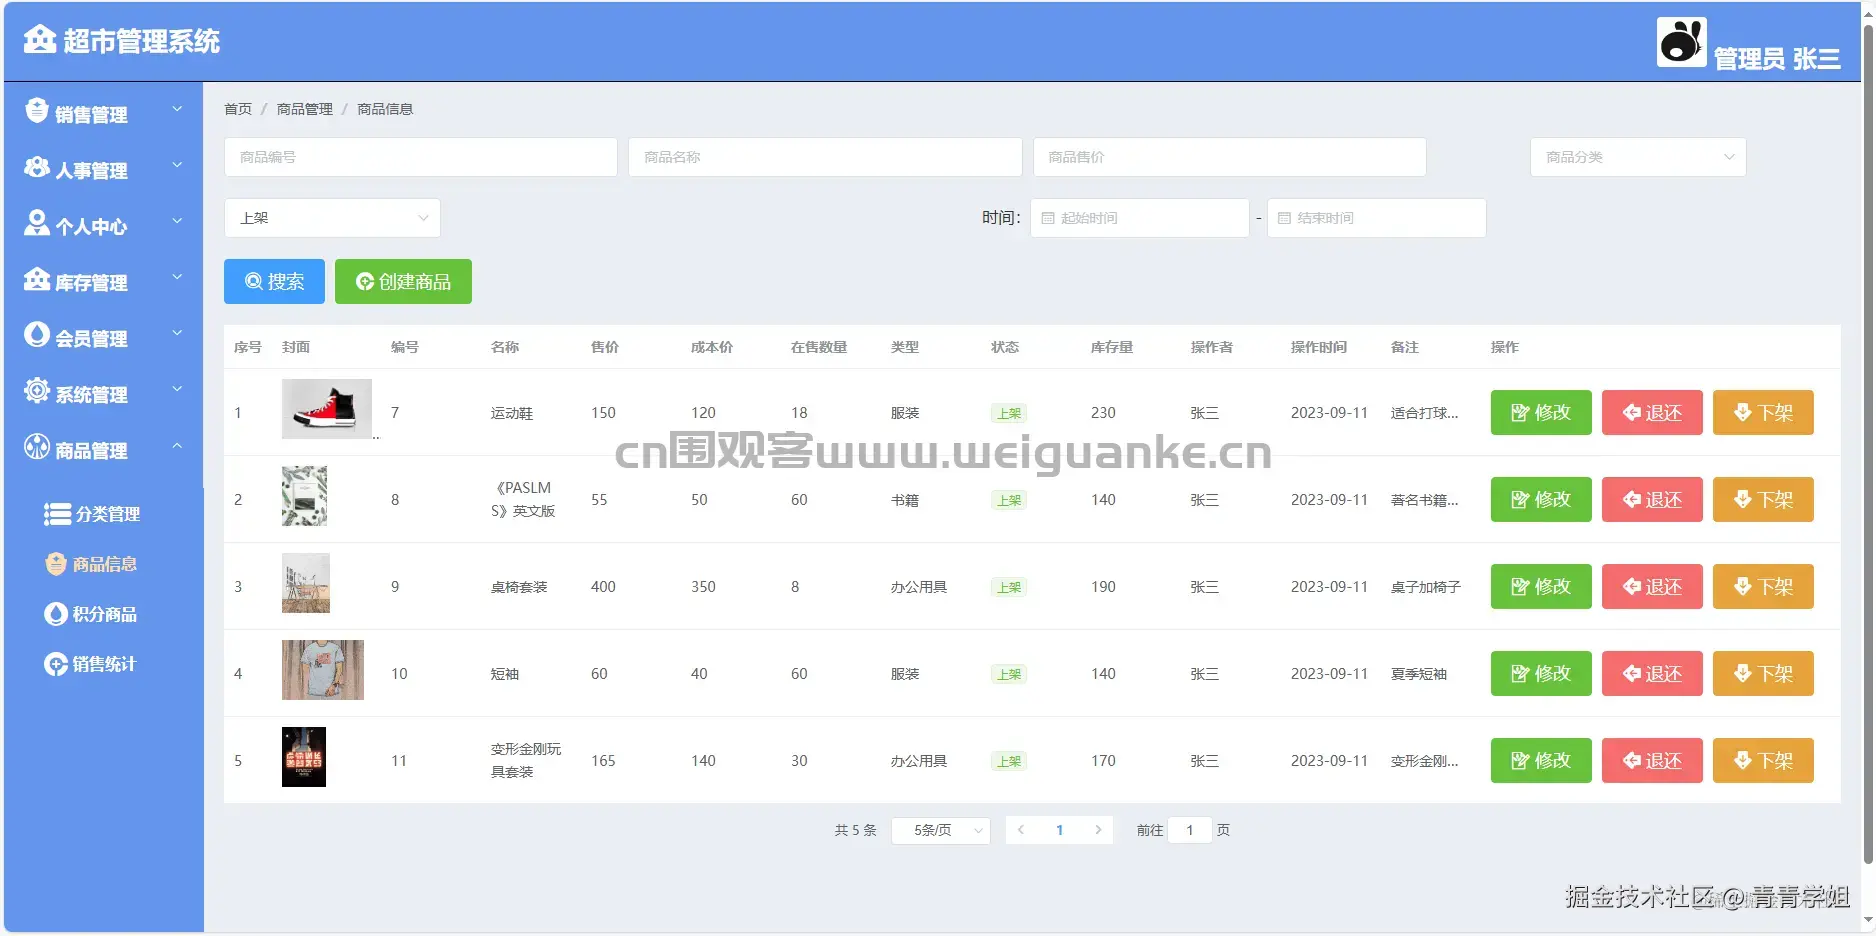The image size is (1876, 936).
Task: Focus the 商品编号 input field
Action: point(420,157)
